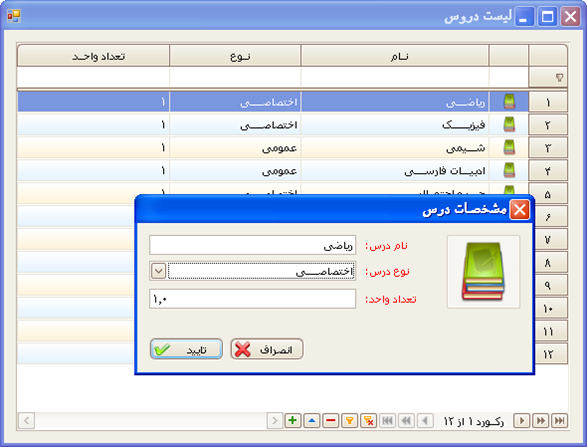Click the green plus add-record icon
This screenshot has height=447, width=587.
(x=293, y=420)
